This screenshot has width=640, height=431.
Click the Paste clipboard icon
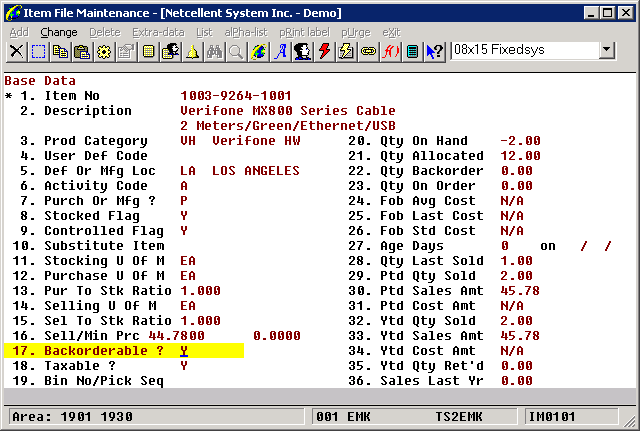[82, 51]
